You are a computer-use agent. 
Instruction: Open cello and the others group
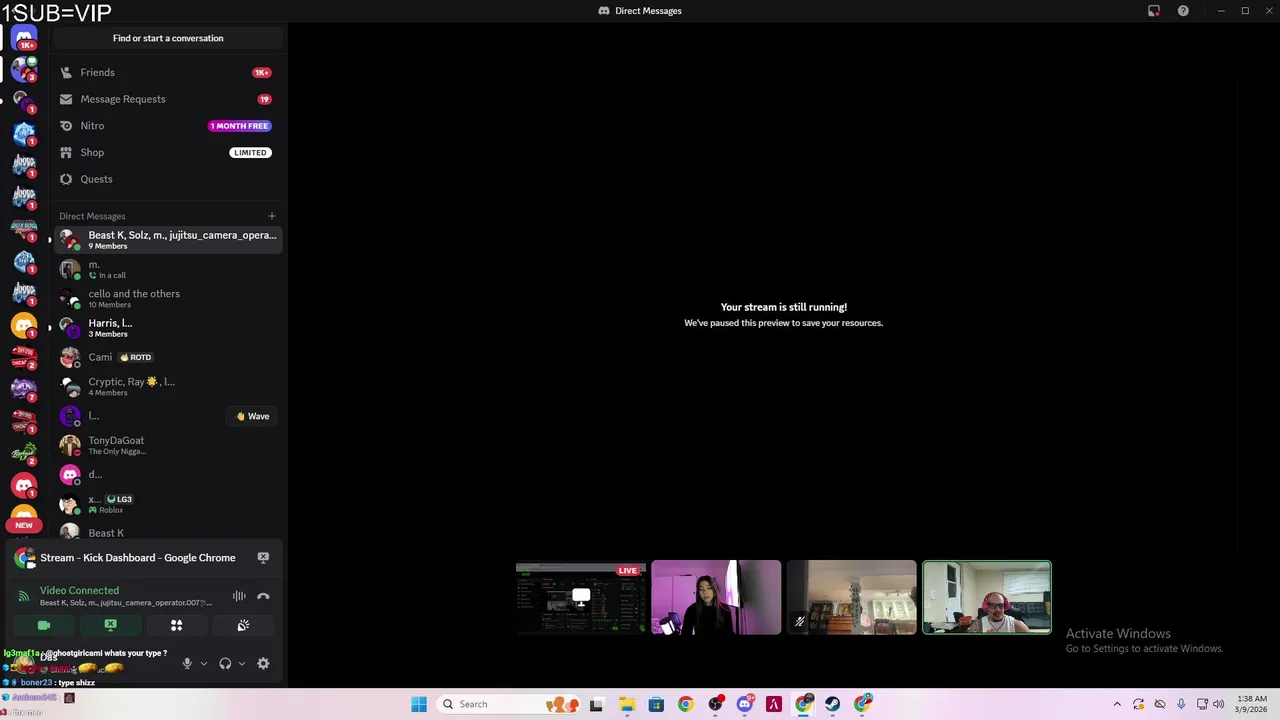click(x=167, y=299)
